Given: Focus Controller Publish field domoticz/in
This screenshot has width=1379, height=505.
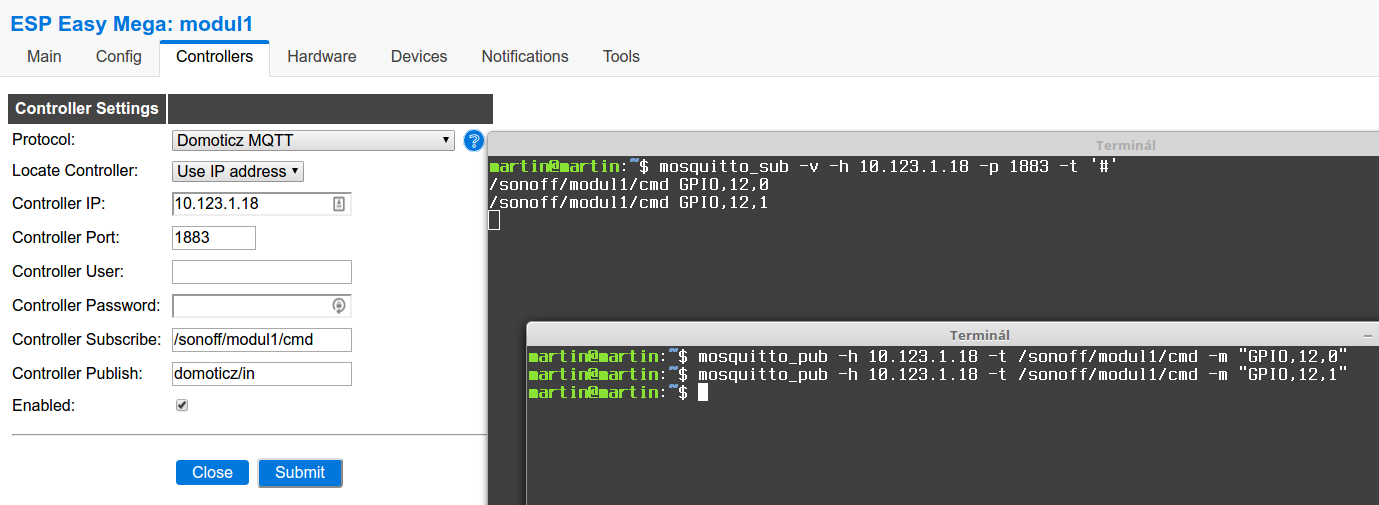Looking at the screenshot, I should (262, 374).
